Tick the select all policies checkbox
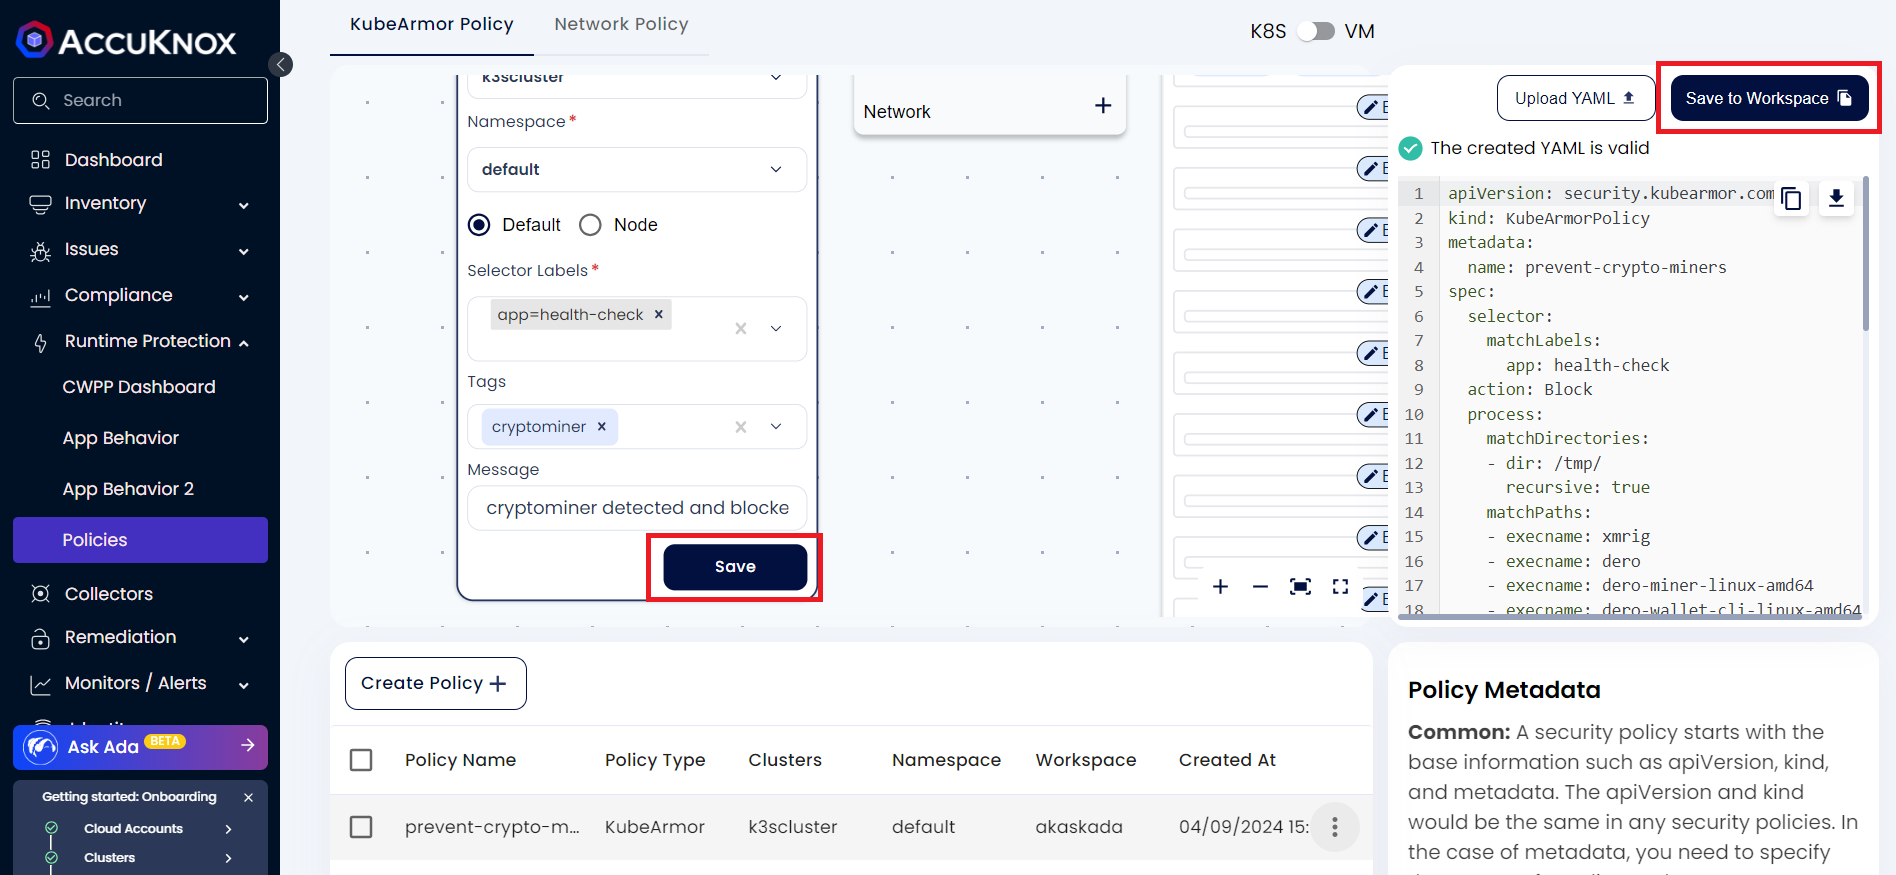Image resolution: width=1896 pixels, height=875 pixels. click(x=361, y=760)
